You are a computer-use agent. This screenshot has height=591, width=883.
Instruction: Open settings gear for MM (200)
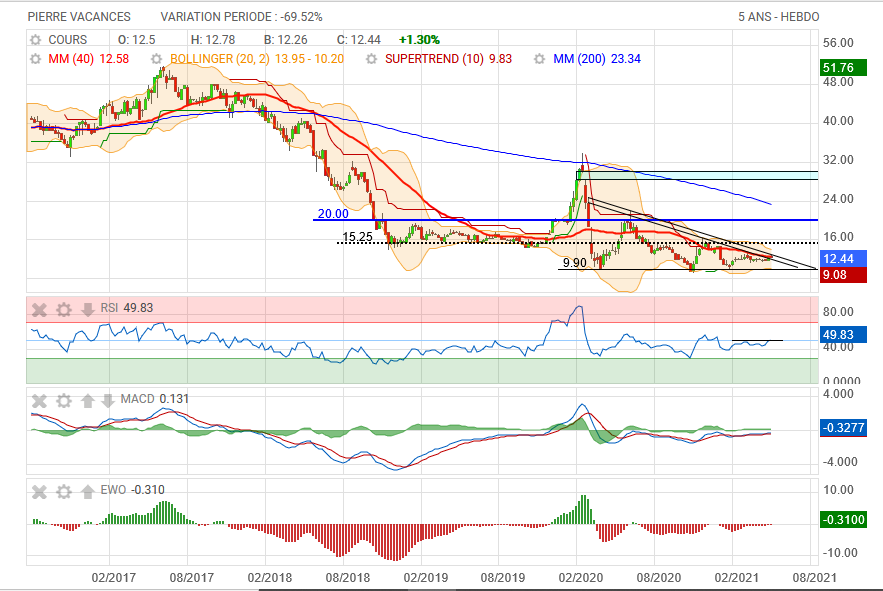(x=539, y=59)
